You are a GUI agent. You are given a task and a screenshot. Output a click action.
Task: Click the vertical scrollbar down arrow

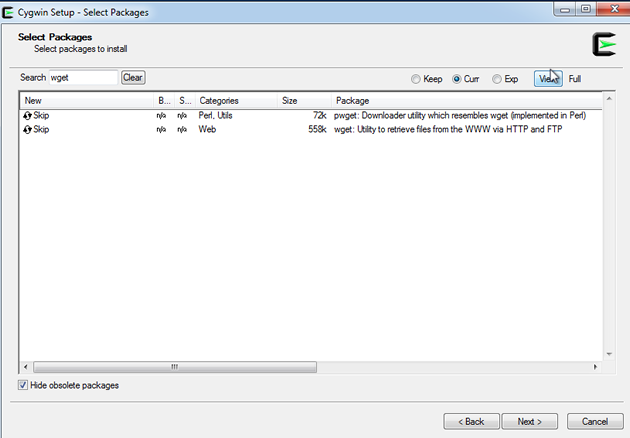pos(609,354)
